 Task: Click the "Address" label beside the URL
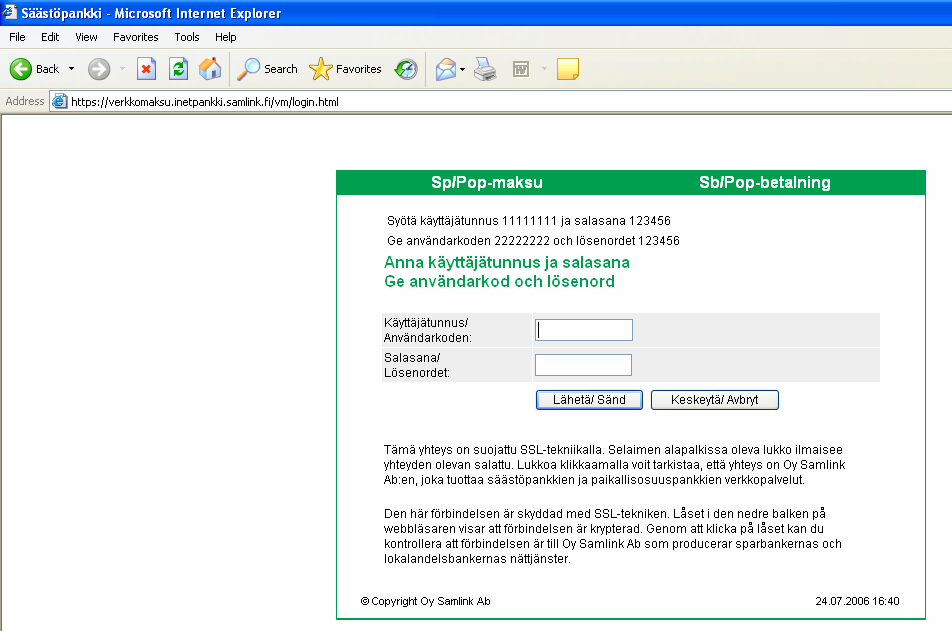25,101
